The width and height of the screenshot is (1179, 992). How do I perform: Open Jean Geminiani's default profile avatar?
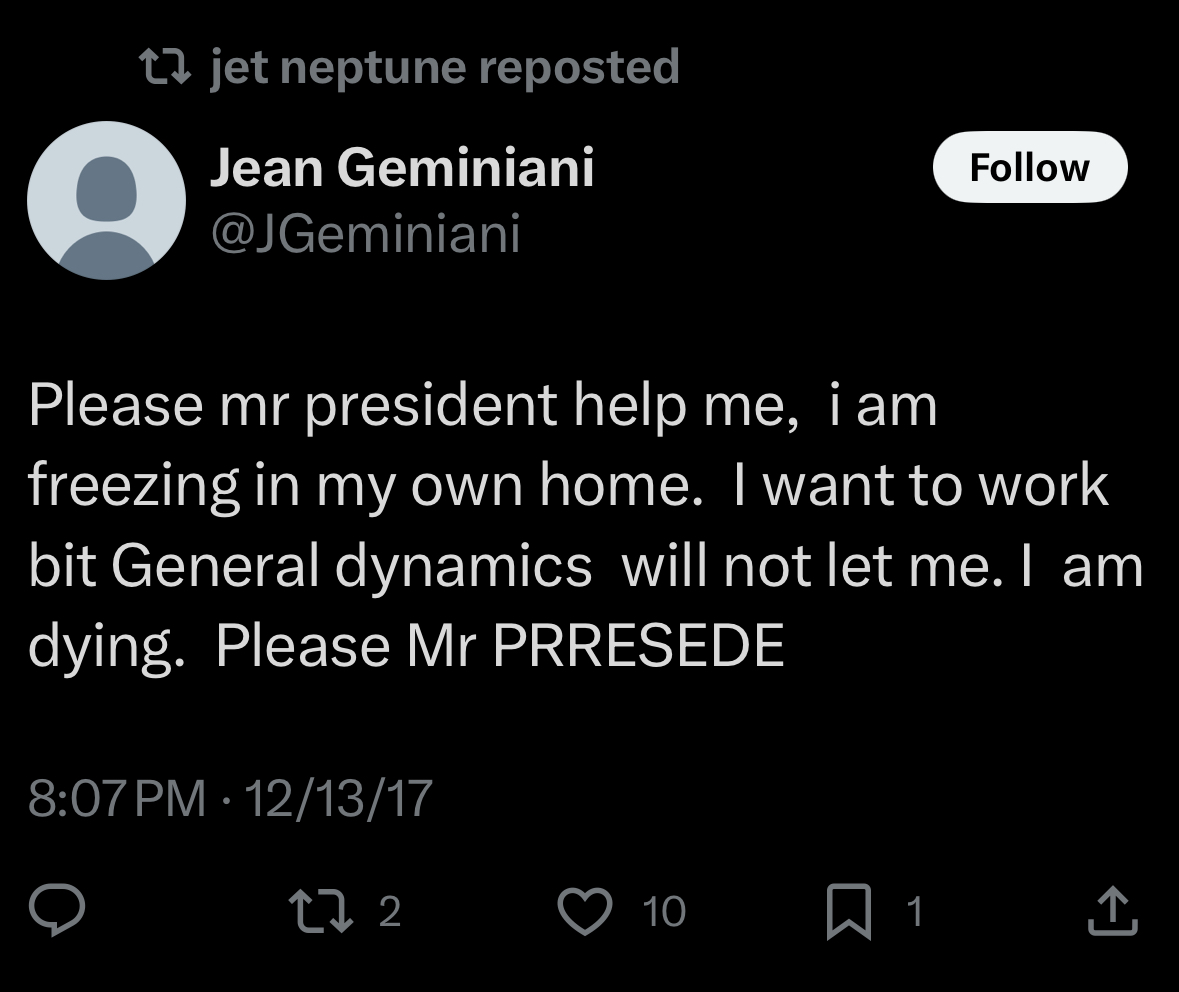(x=106, y=200)
